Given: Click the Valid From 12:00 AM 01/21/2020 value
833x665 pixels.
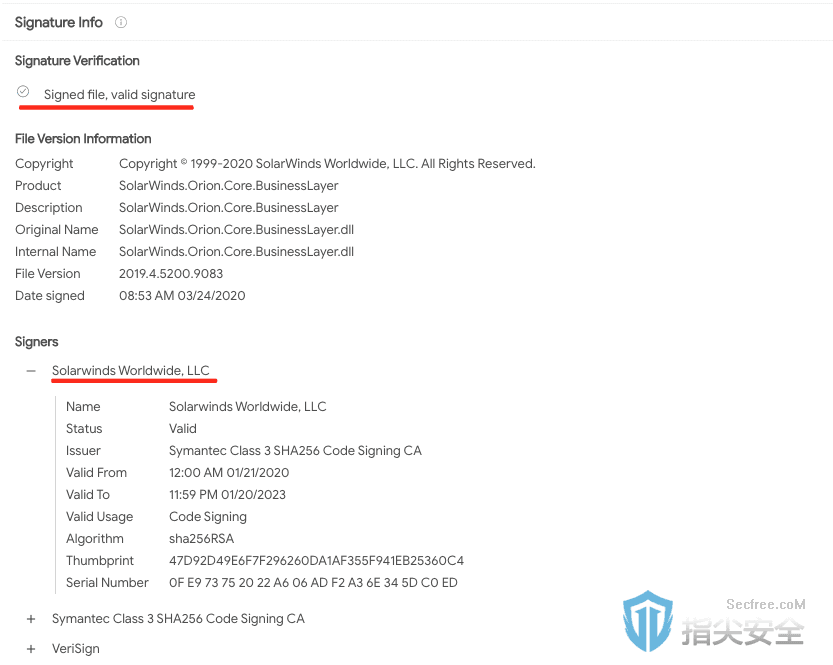Looking at the screenshot, I should [x=229, y=473].
